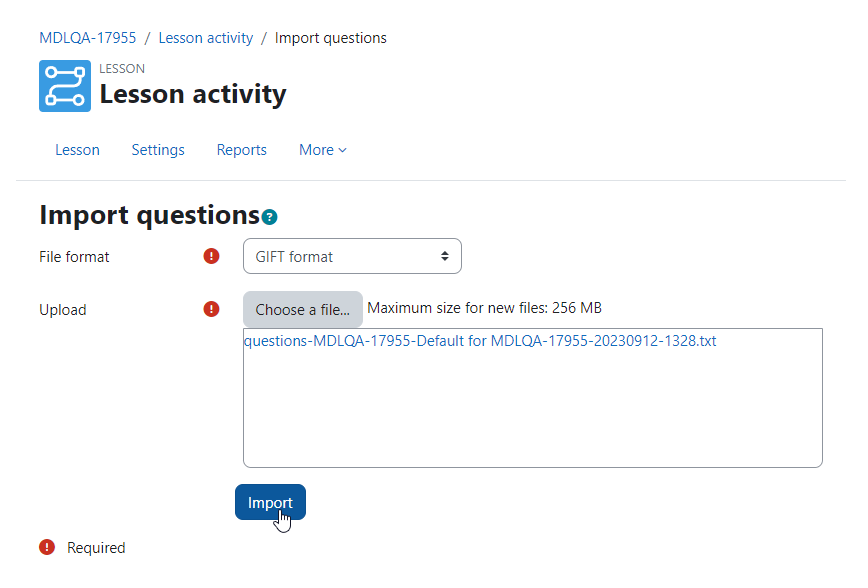Click the red required icon for File format
This screenshot has width=868, height=588.
pyautogui.click(x=211, y=256)
